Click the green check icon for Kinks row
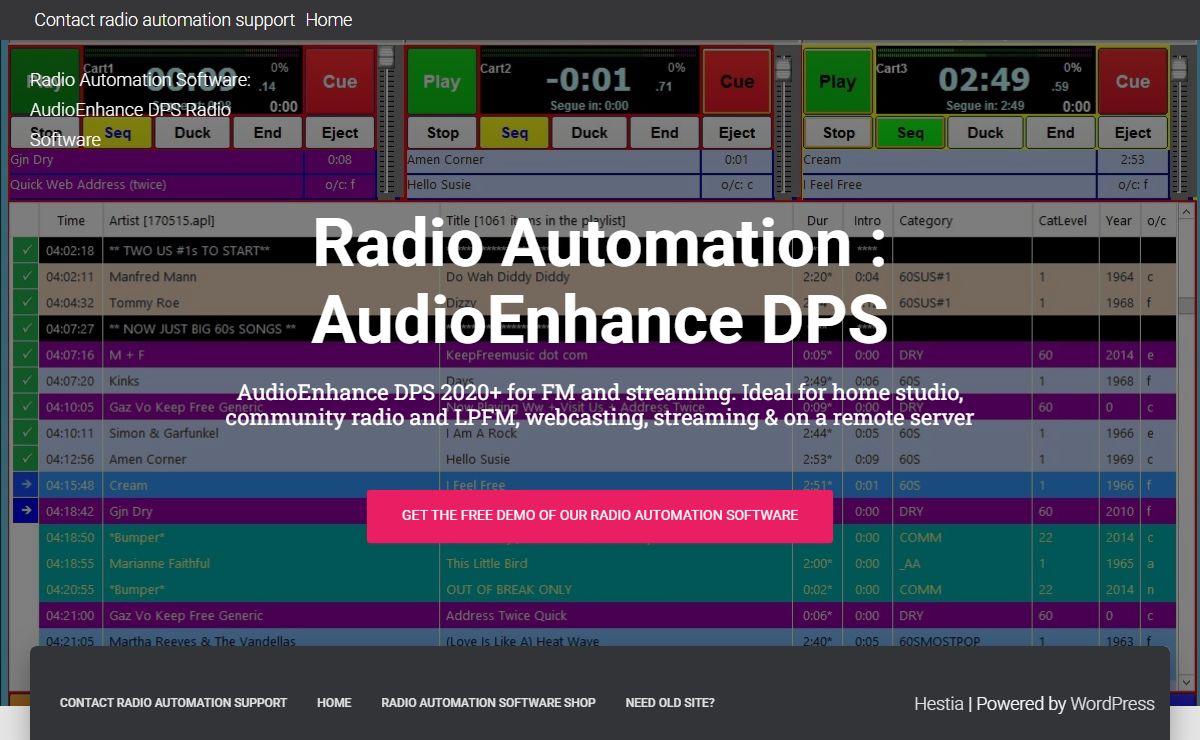Image resolution: width=1200 pixels, height=740 pixels. pos(26,381)
